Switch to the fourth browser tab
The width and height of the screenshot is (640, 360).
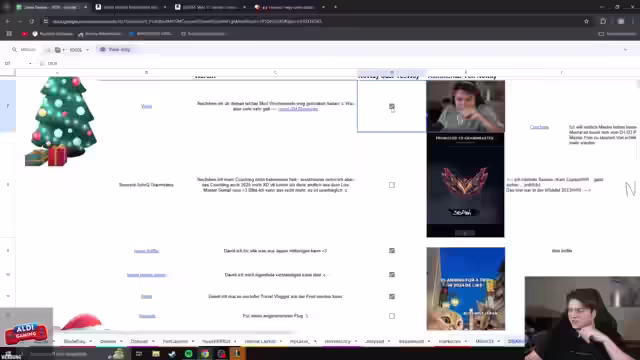289,7
